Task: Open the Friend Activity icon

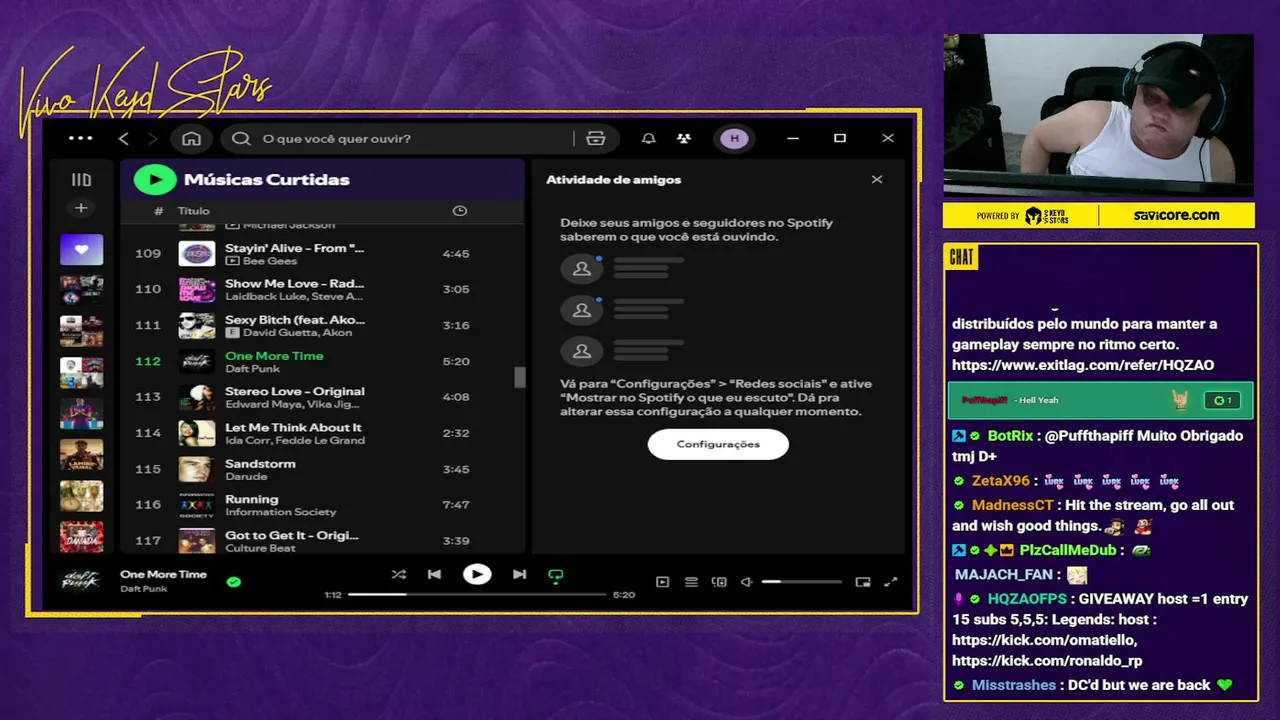Action: (683, 138)
